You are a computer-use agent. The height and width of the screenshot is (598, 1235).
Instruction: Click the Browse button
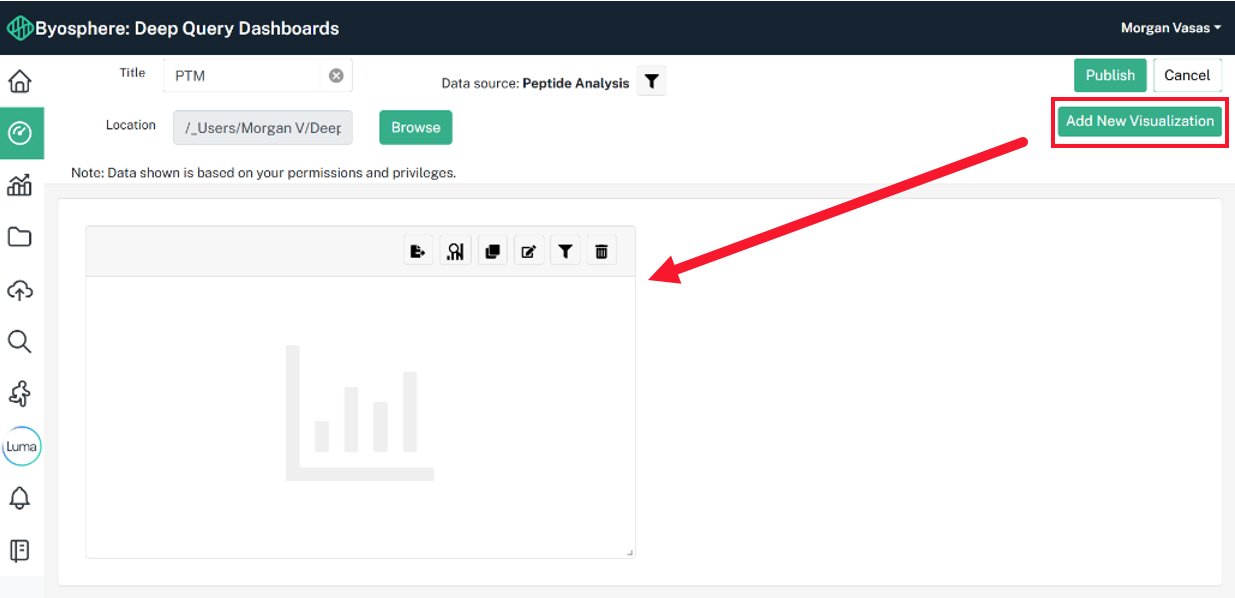pyautogui.click(x=416, y=127)
